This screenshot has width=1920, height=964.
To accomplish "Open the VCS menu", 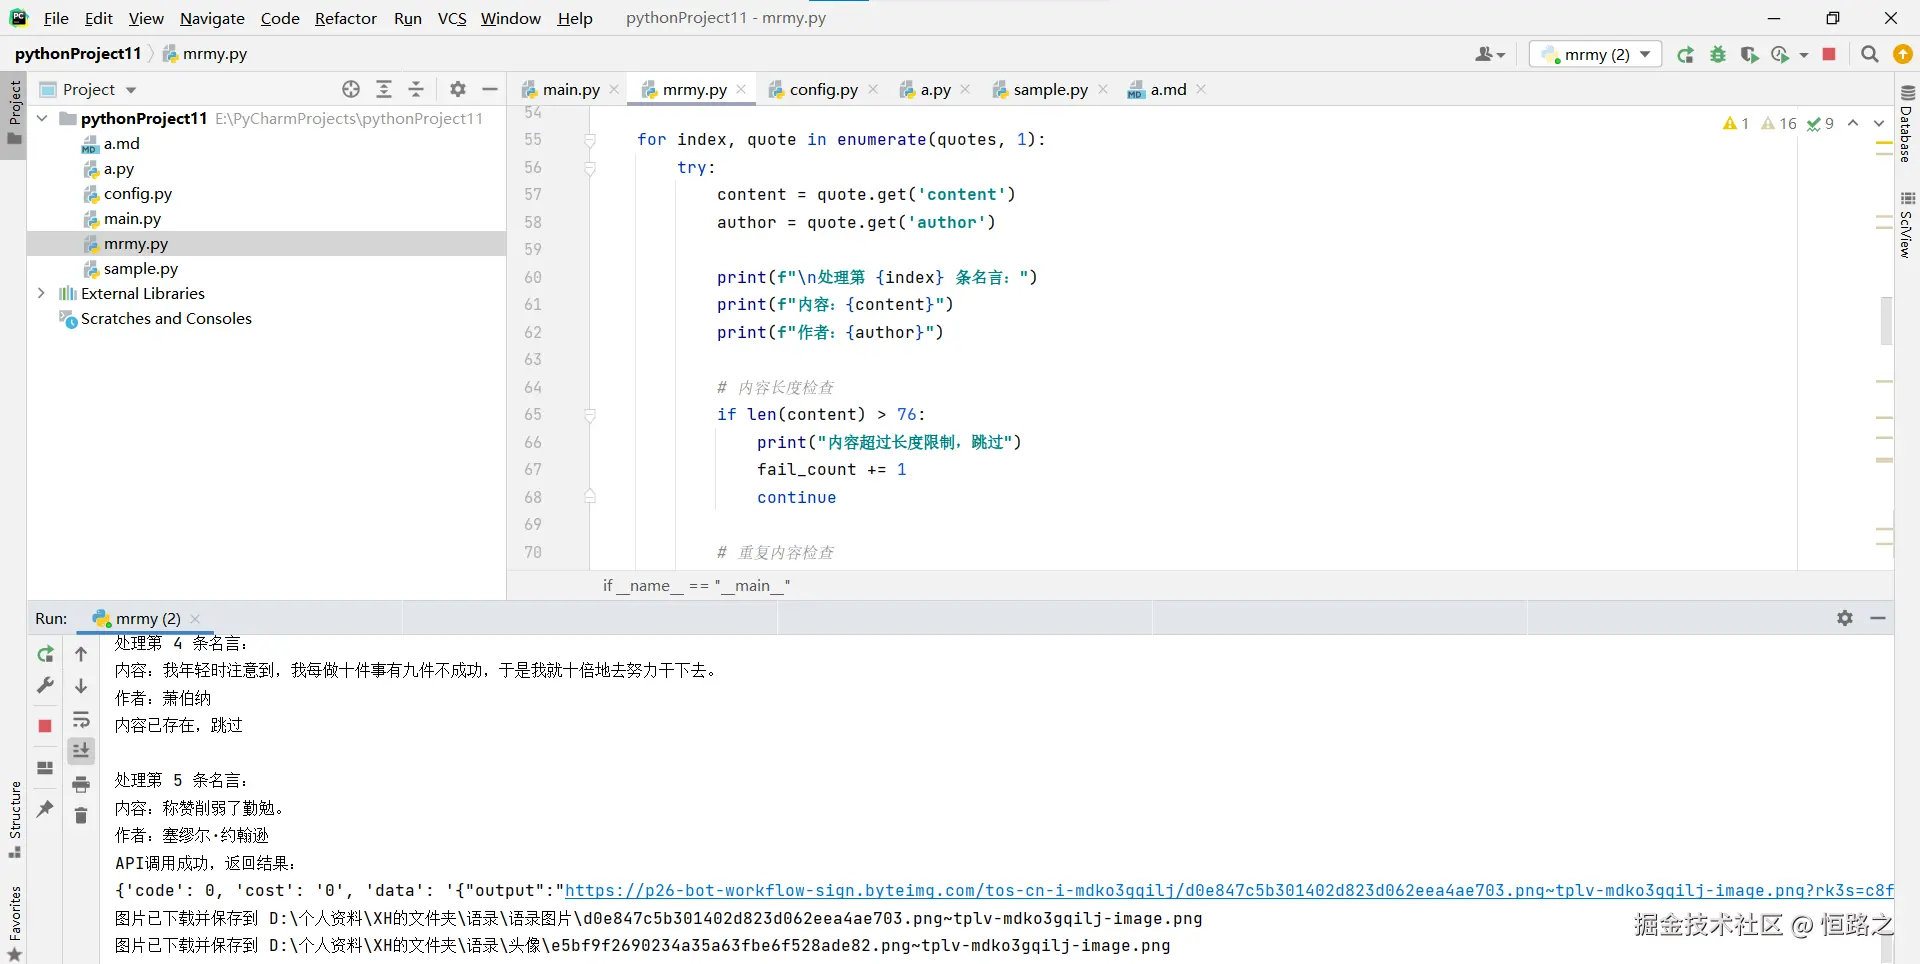I will click(x=452, y=18).
